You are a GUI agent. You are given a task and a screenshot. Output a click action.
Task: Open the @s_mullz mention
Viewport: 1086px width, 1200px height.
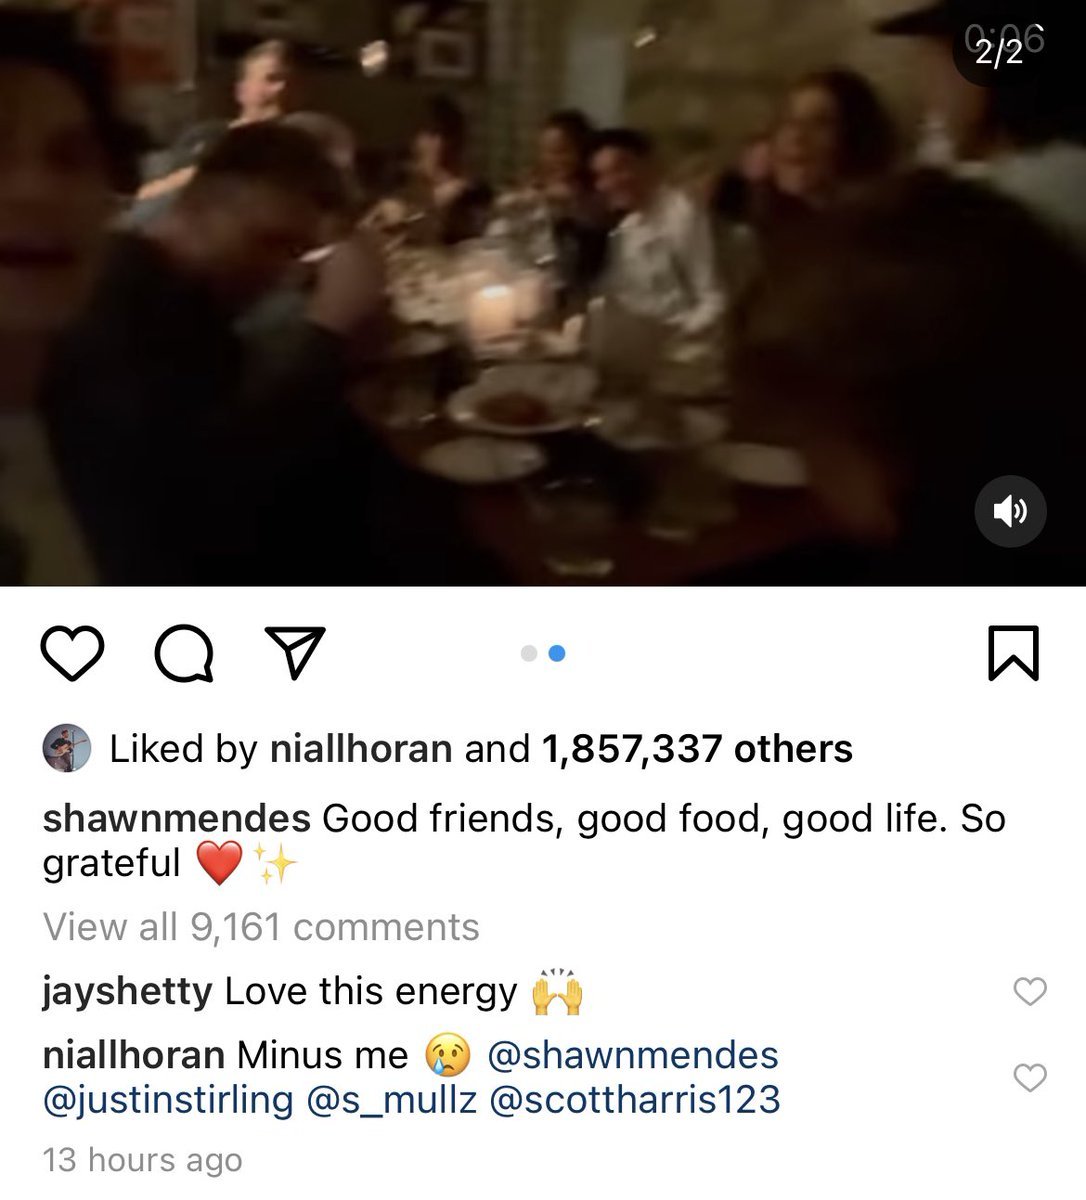click(392, 1099)
